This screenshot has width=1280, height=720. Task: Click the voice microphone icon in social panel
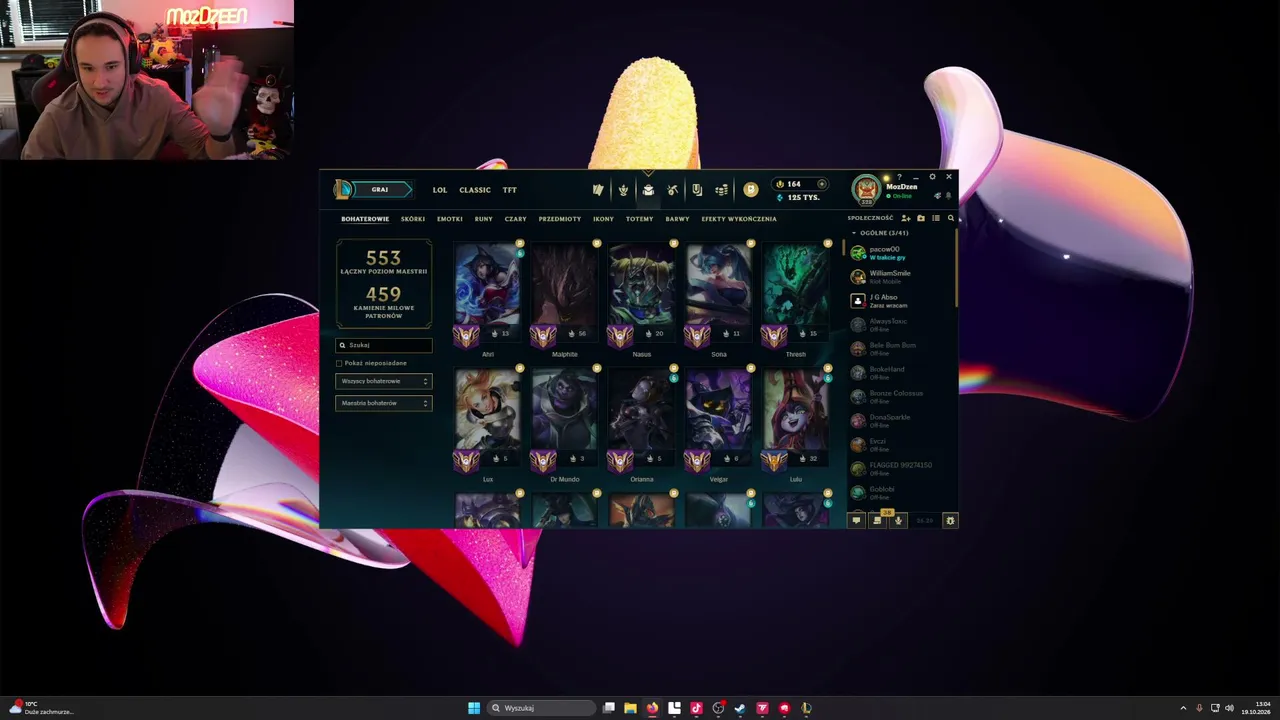(898, 520)
